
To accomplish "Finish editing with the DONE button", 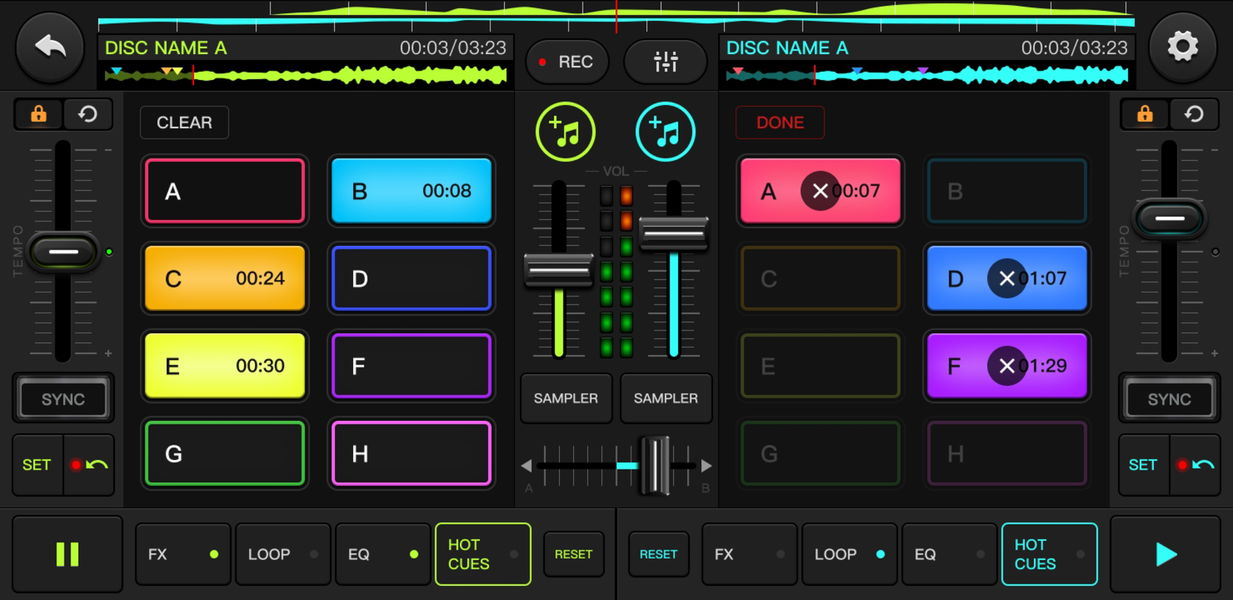I will (780, 122).
